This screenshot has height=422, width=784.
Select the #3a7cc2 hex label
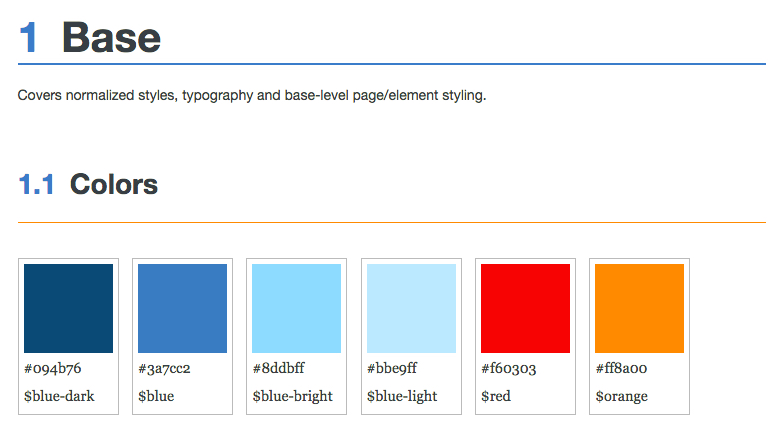pyautogui.click(x=164, y=368)
